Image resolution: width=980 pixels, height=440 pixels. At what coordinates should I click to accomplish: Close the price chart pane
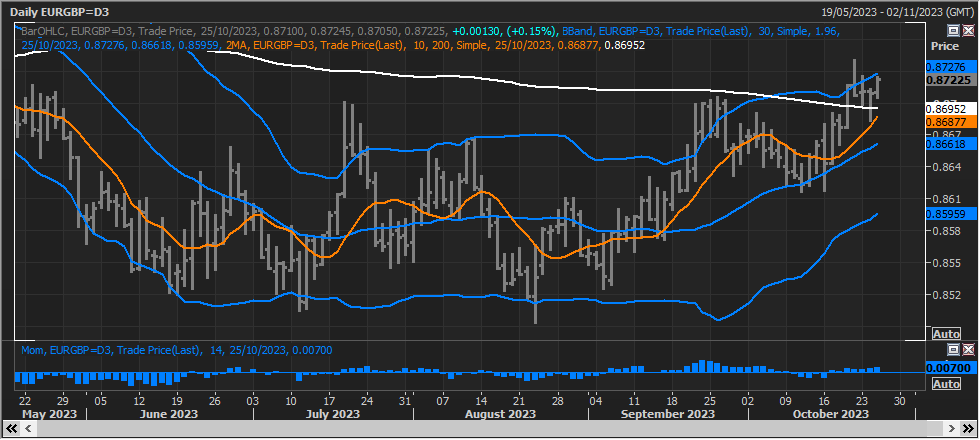pyautogui.click(x=967, y=31)
